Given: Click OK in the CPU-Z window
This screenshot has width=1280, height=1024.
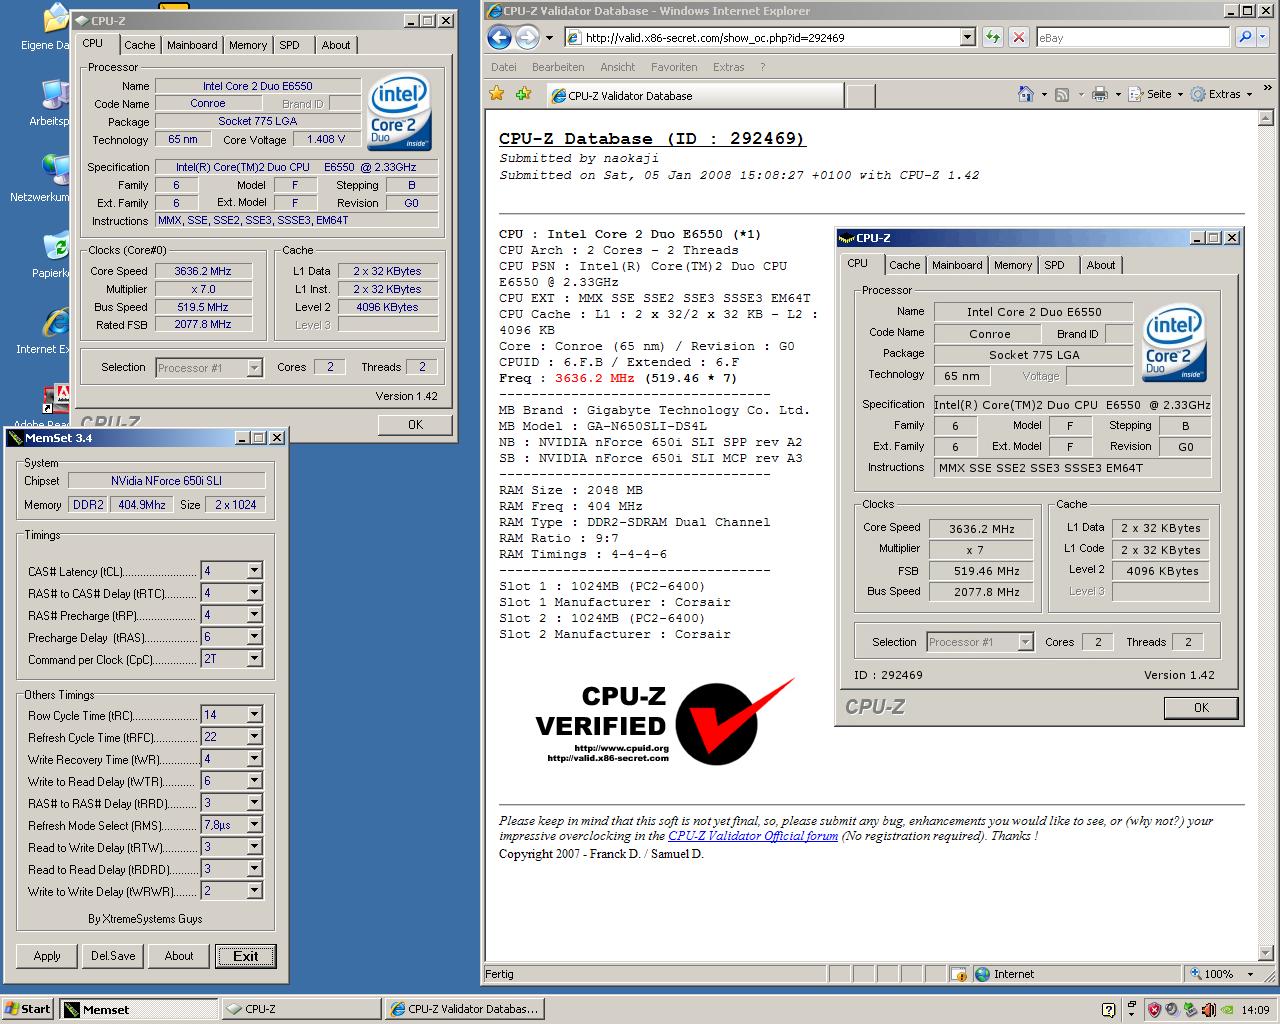Looking at the screenshot, I should [415, 424].
